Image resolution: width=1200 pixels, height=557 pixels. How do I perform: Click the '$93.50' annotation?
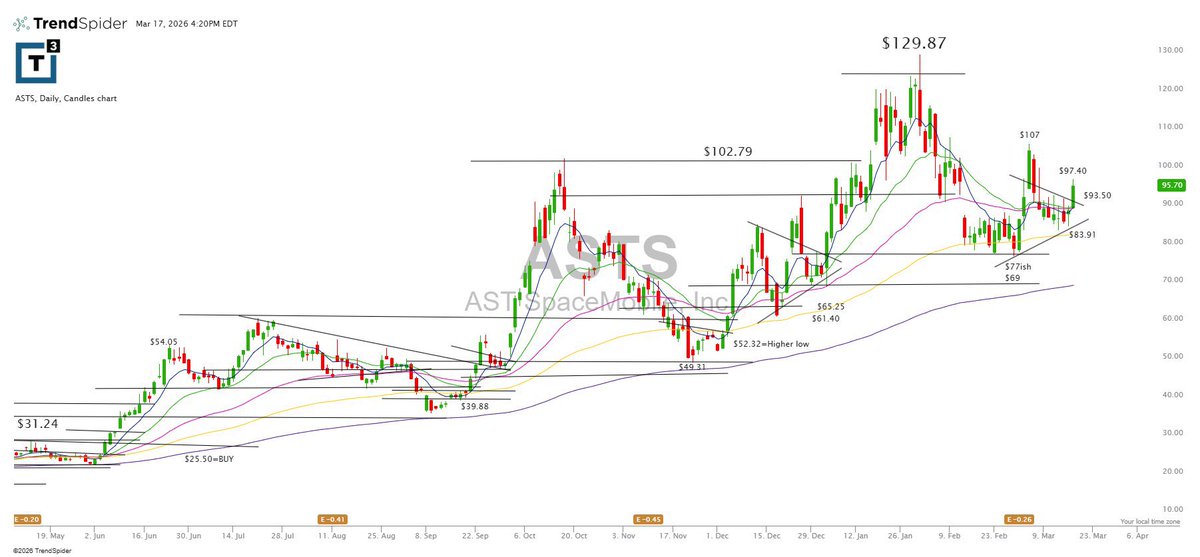coord(1097,195)
